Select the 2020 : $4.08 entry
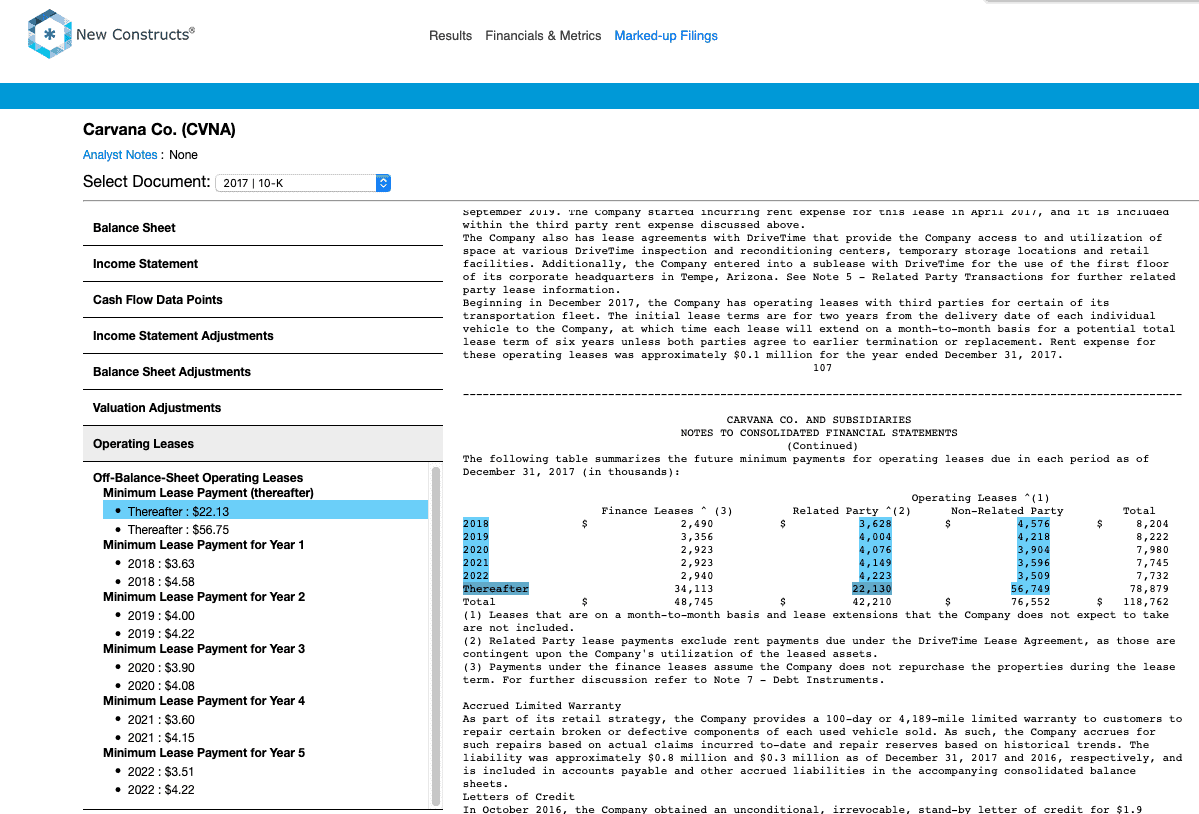 tap(161, 686)
